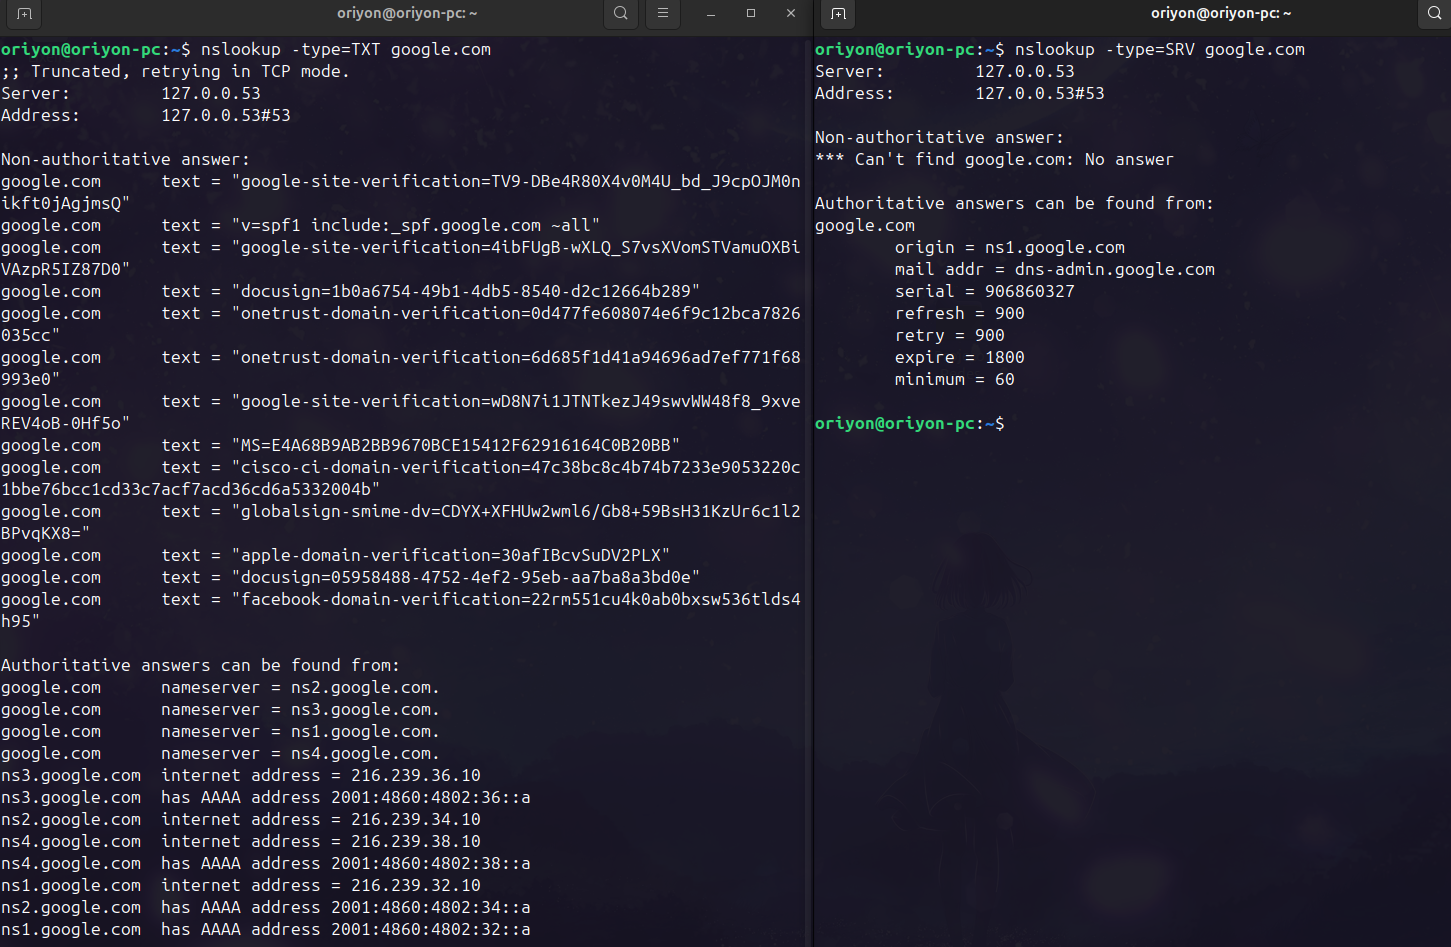Click the refresh = 900 line
The width and height of the screenshot is (1451, 947).
pos(960,313)
